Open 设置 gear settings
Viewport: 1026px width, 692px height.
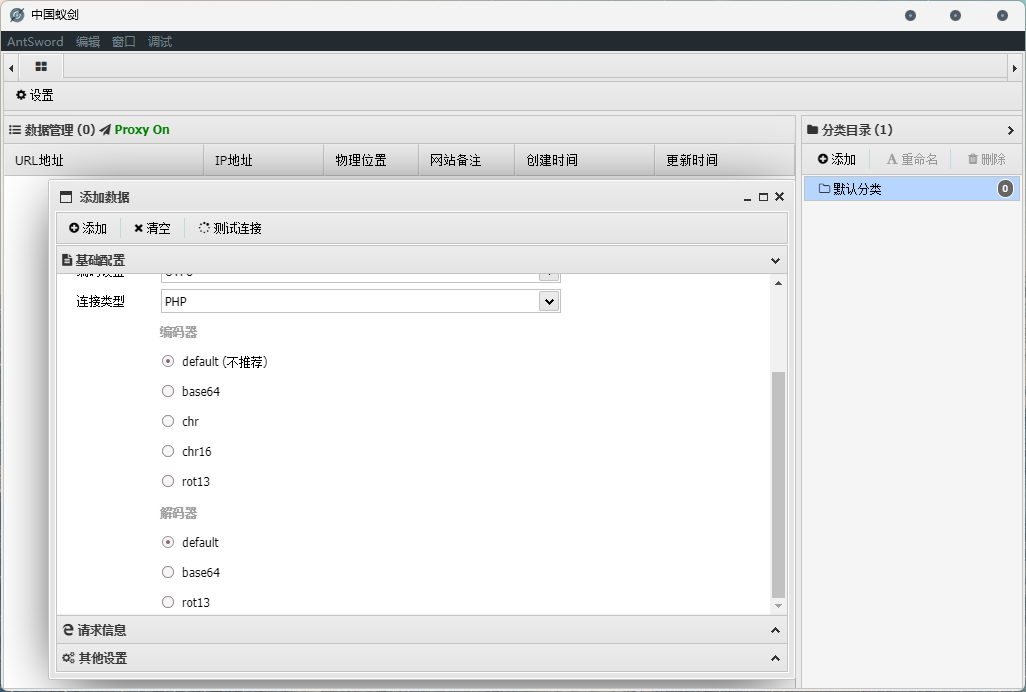pos(34,96)
